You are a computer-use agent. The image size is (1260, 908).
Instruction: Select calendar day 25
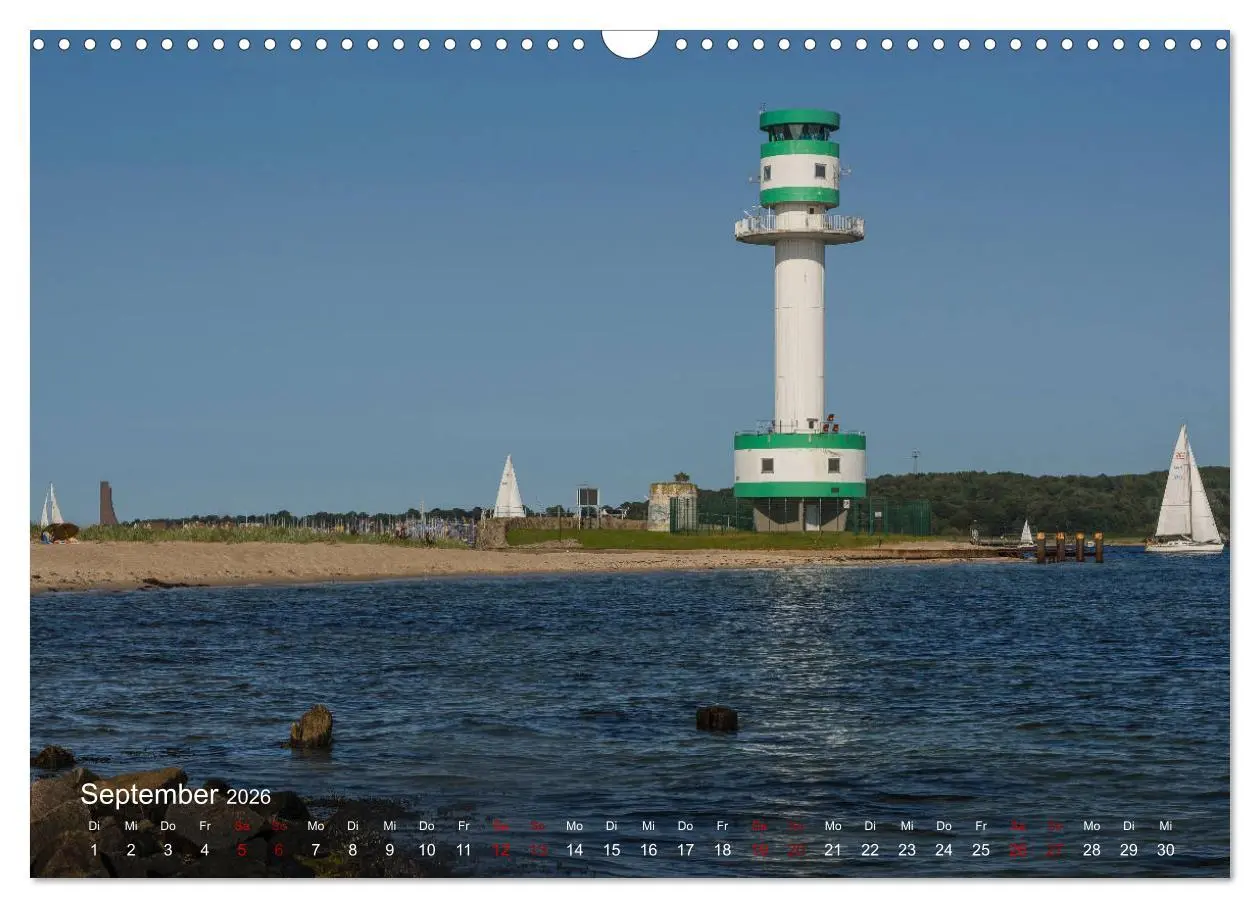981,850
